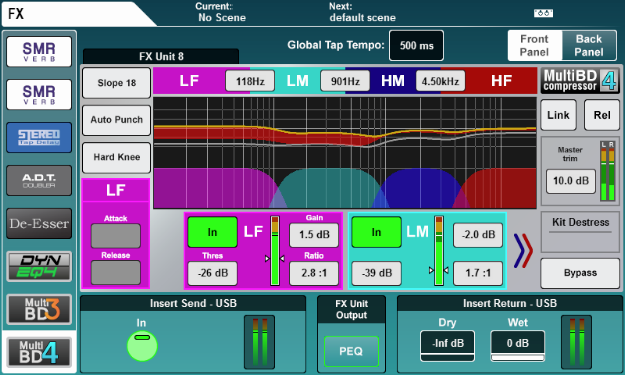Open the Stereo Tap Delay unit

39,137
